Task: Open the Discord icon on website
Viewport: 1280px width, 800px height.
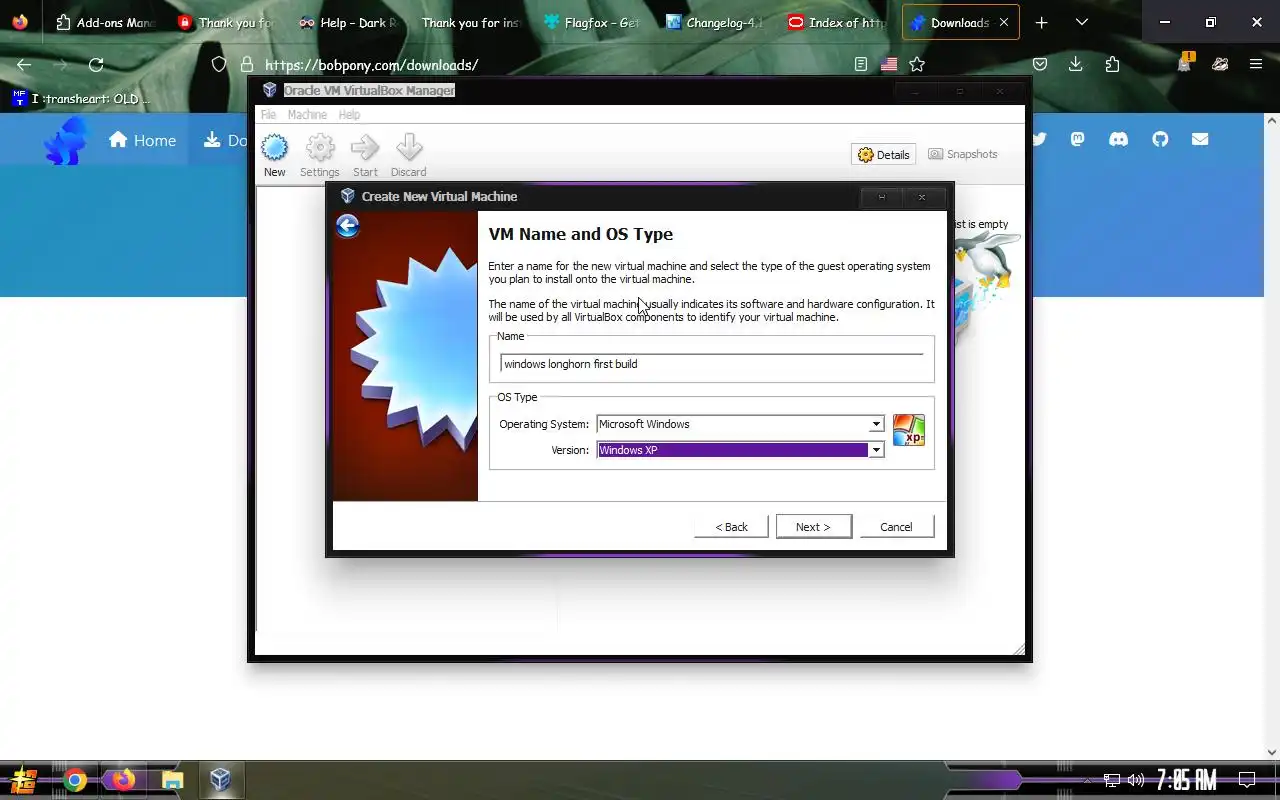Action: 1118,140
